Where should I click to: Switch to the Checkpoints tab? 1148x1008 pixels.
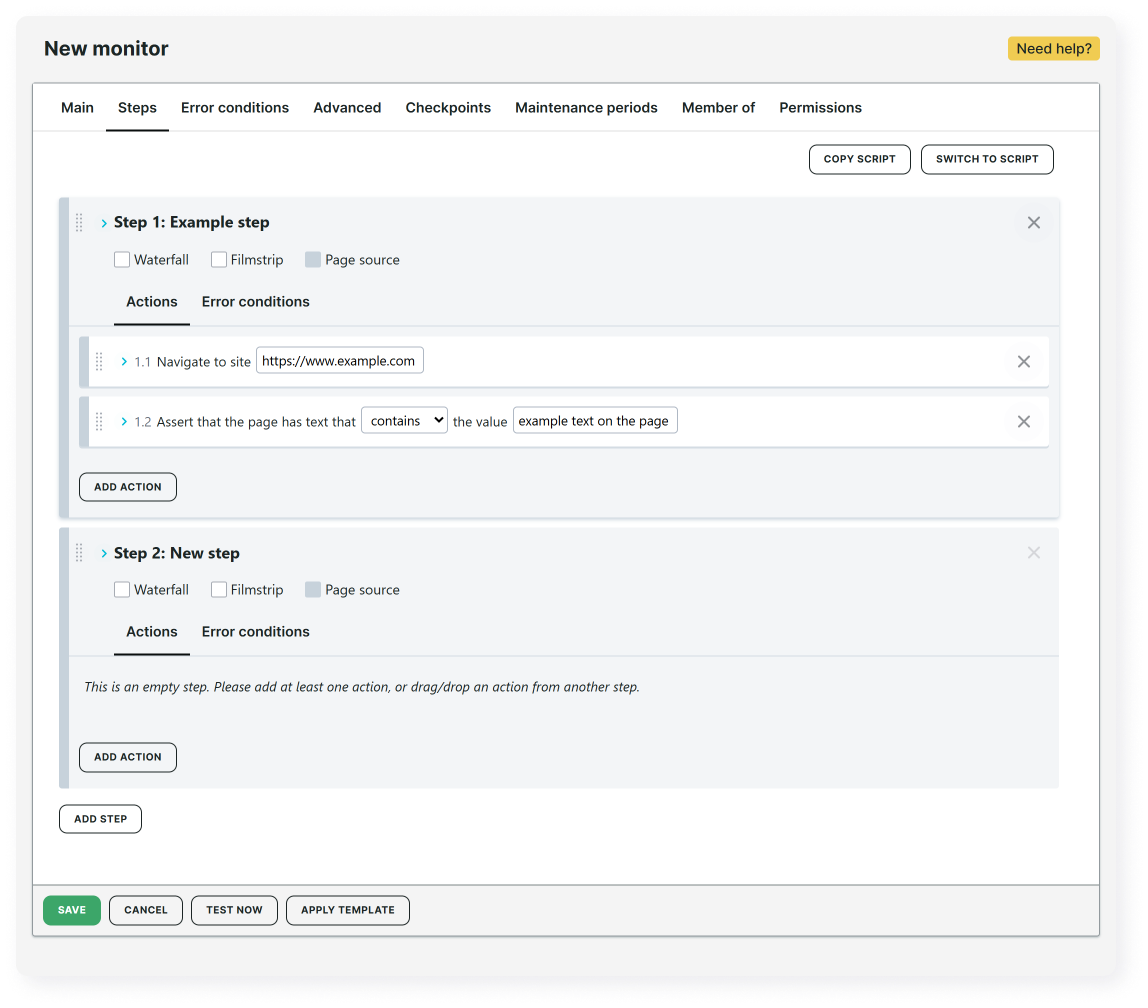tap(448, 108)
